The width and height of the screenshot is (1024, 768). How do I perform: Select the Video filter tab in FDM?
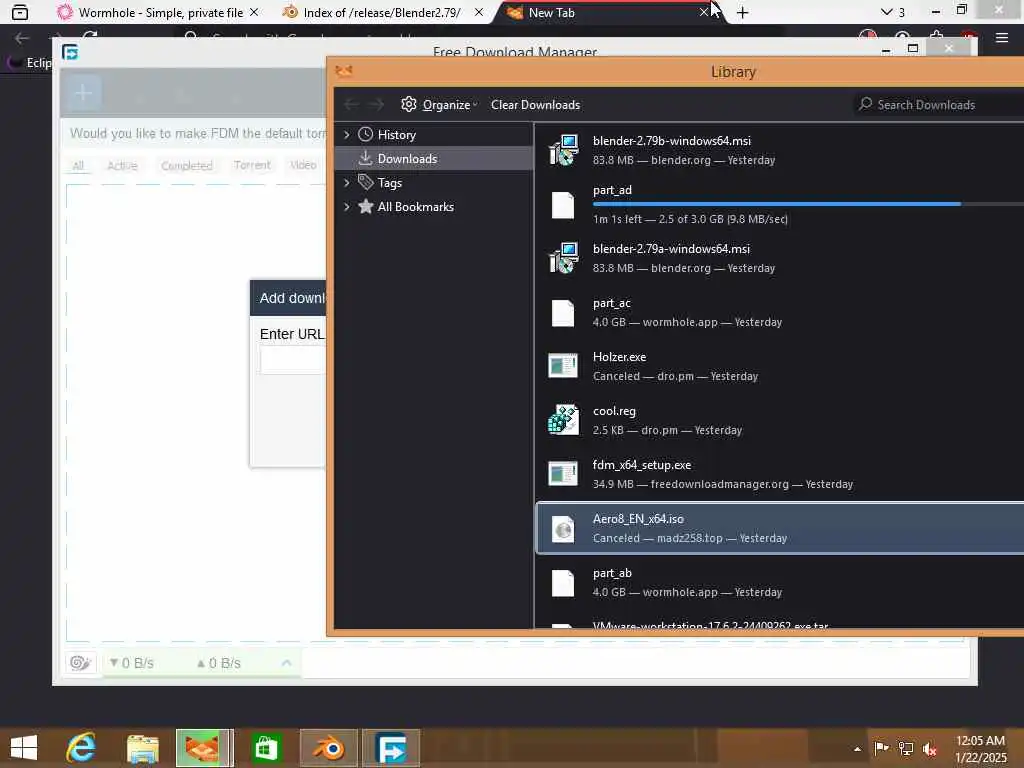click(303, 165)
